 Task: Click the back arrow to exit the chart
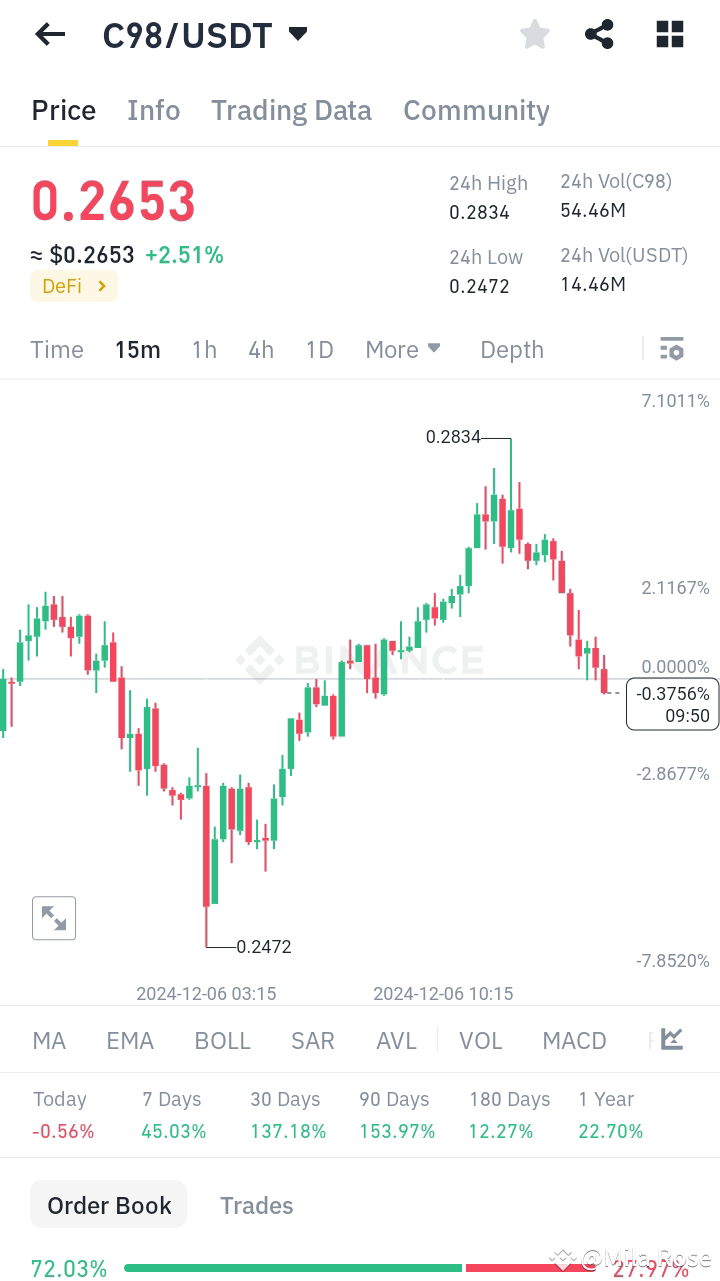[49, 34]
